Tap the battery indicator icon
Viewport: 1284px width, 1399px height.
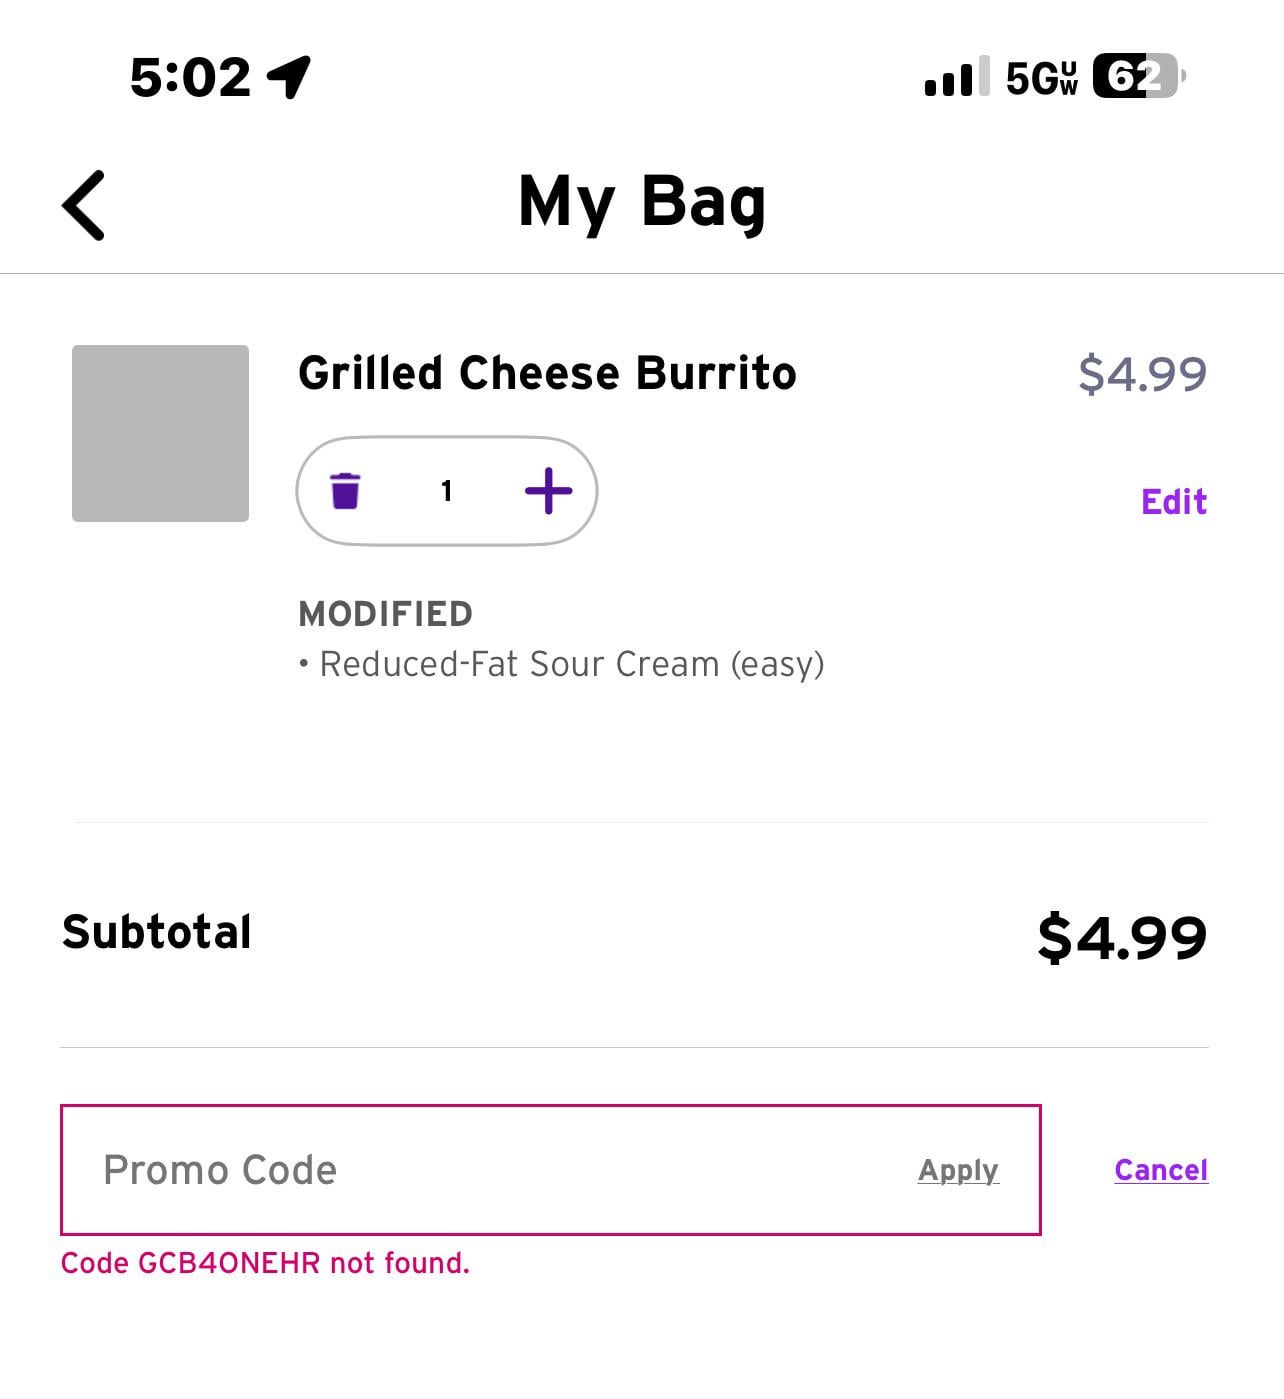coord(1138,77)
